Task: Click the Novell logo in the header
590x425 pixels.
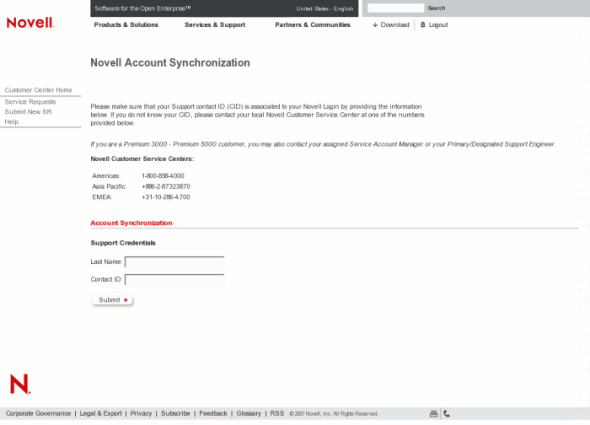Action: pyautogui.click(x=30, y=23)
